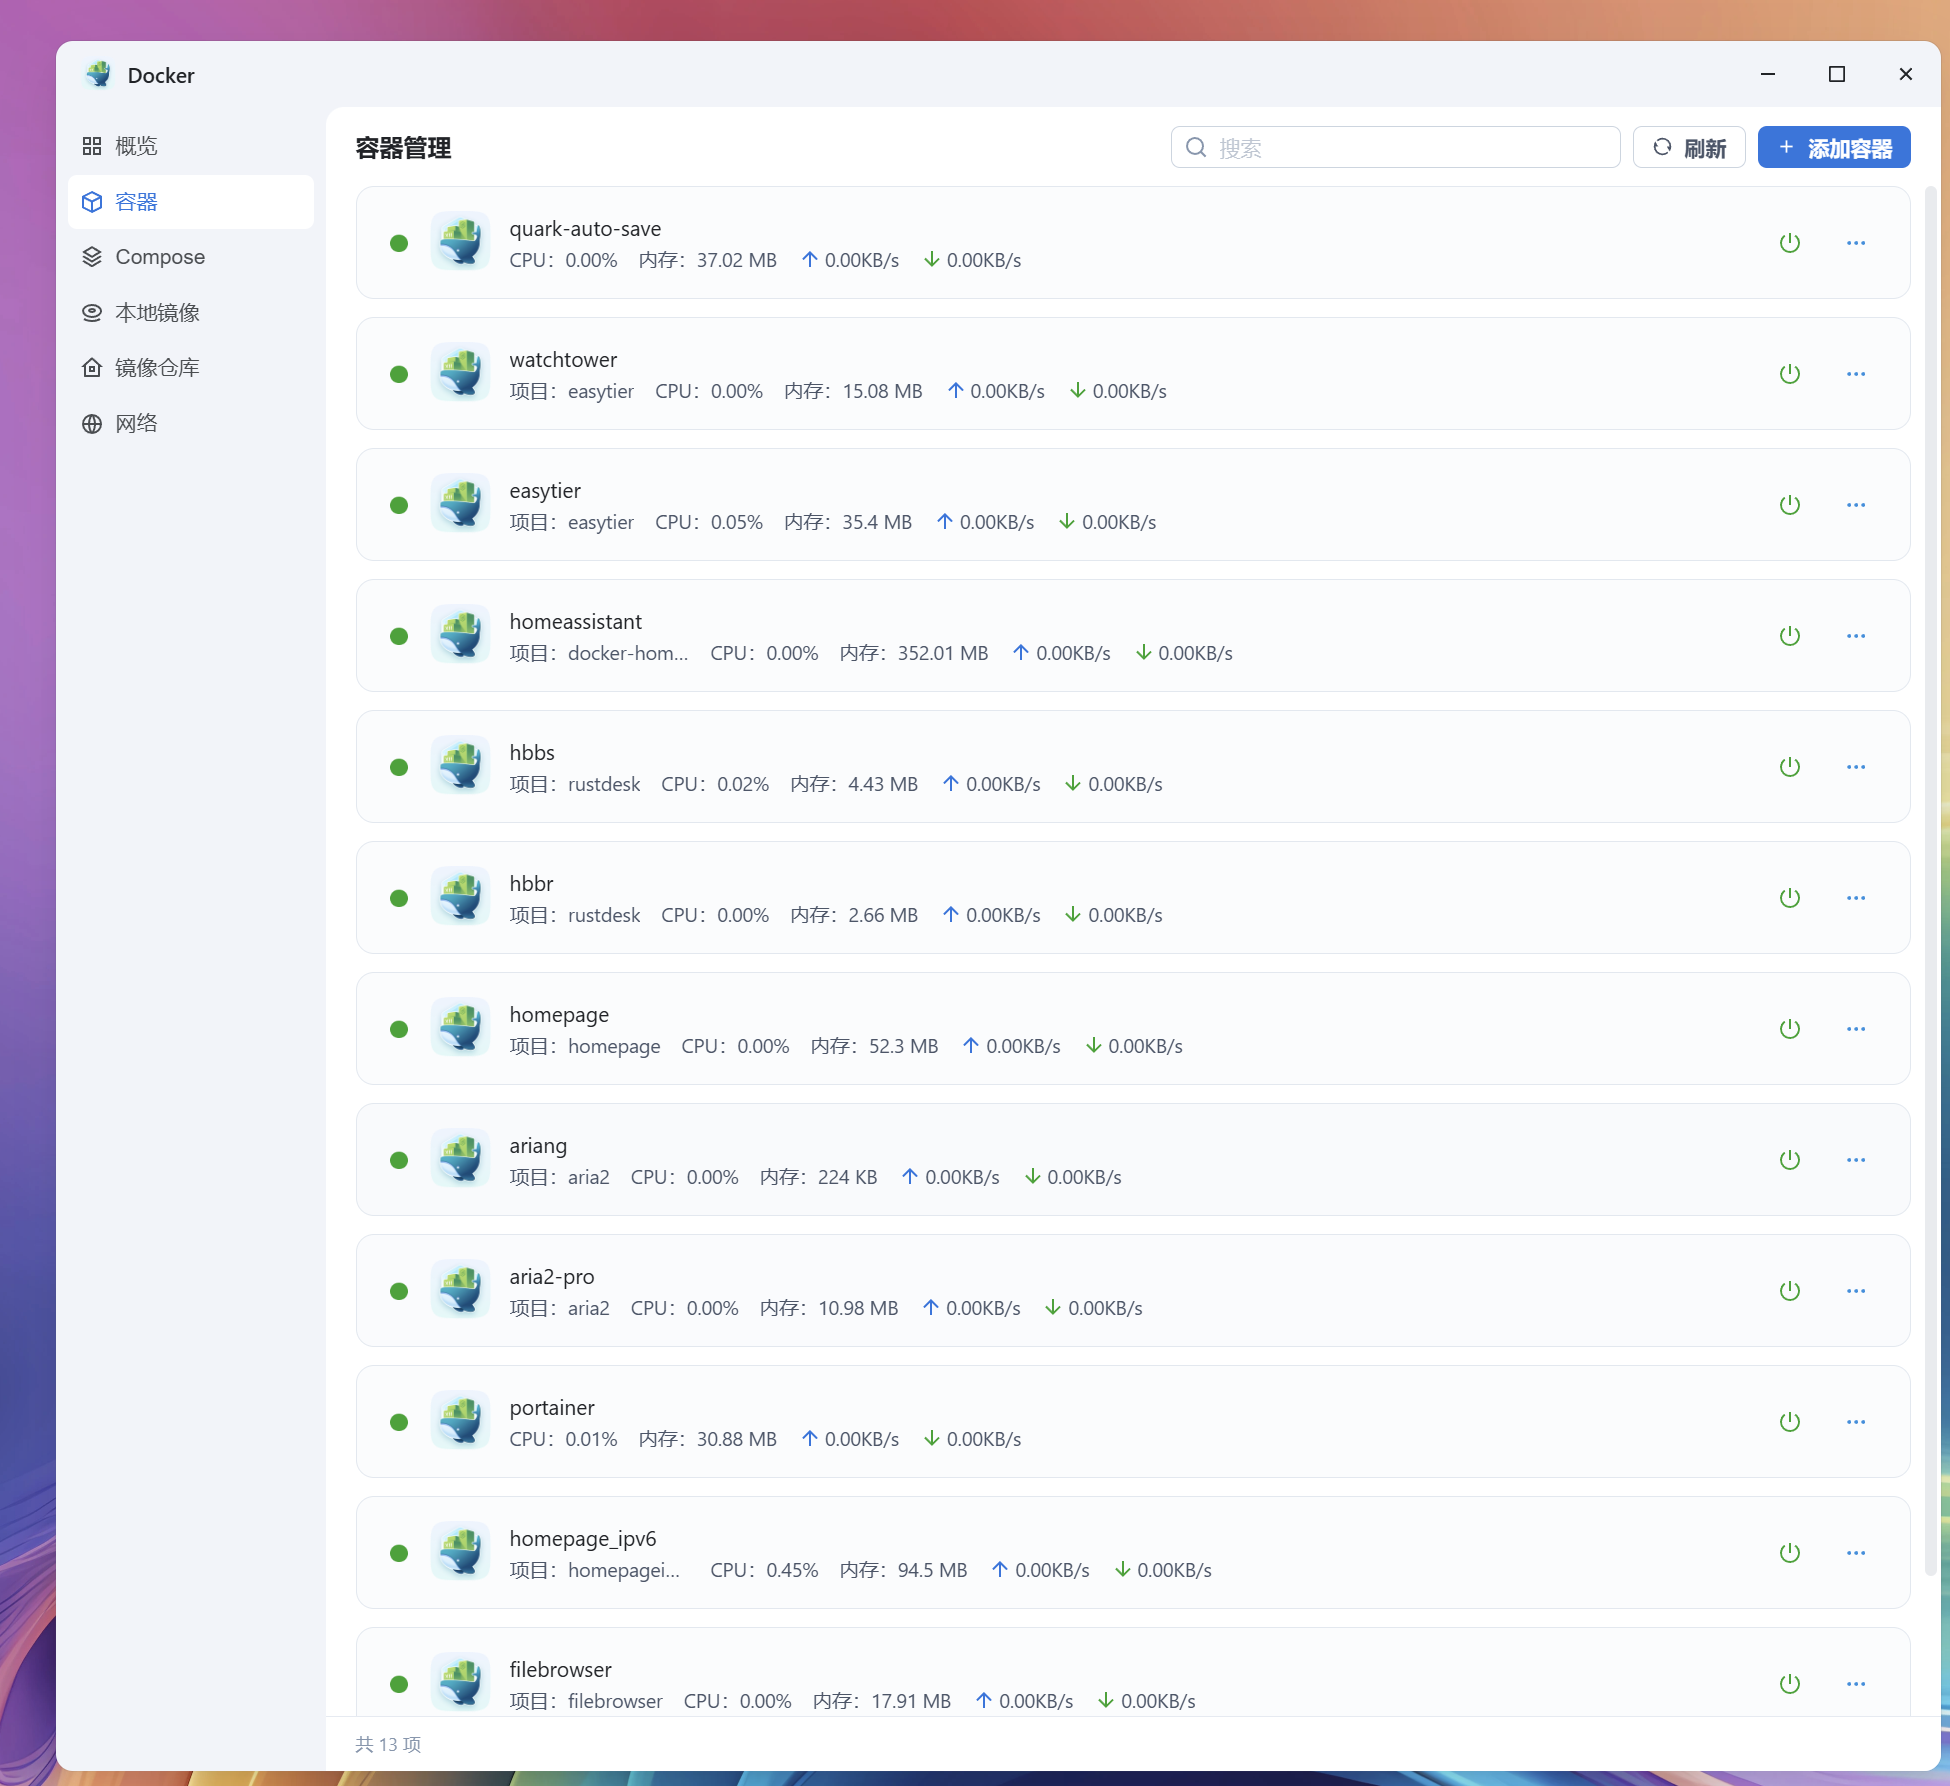Viewport: 1950px width, 1786px height.
Task: Click the ariang container icon
Action: [461, 1159]
